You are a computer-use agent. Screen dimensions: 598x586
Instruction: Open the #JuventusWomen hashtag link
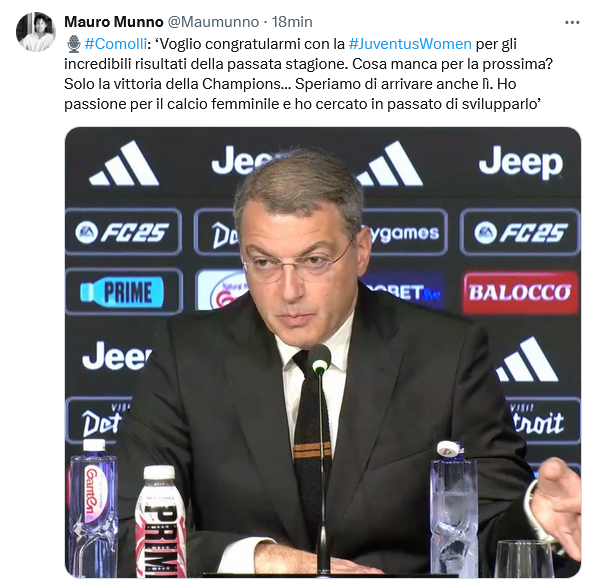click(410, 44)
